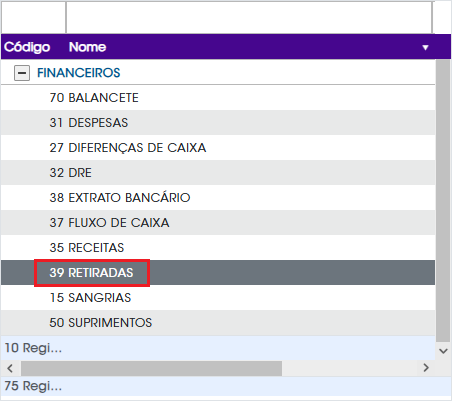
Task: Select 50 SUPRIMENTOS item
Action: (218, 322)
